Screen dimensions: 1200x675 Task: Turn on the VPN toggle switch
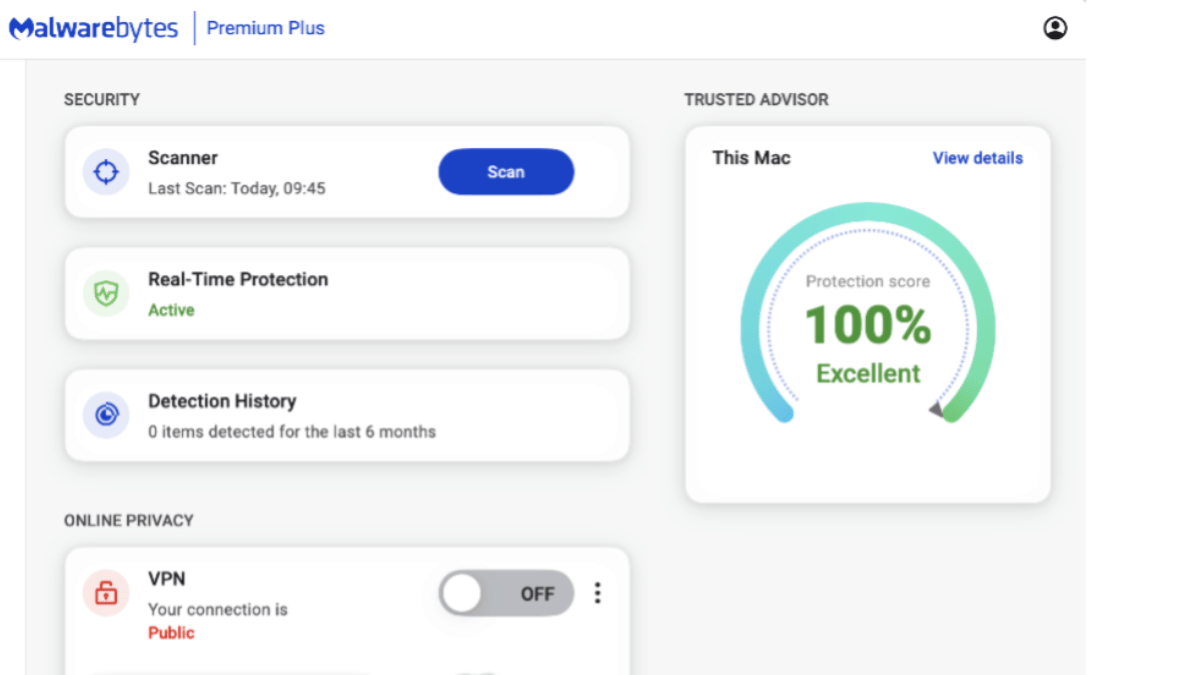[506, 594]
